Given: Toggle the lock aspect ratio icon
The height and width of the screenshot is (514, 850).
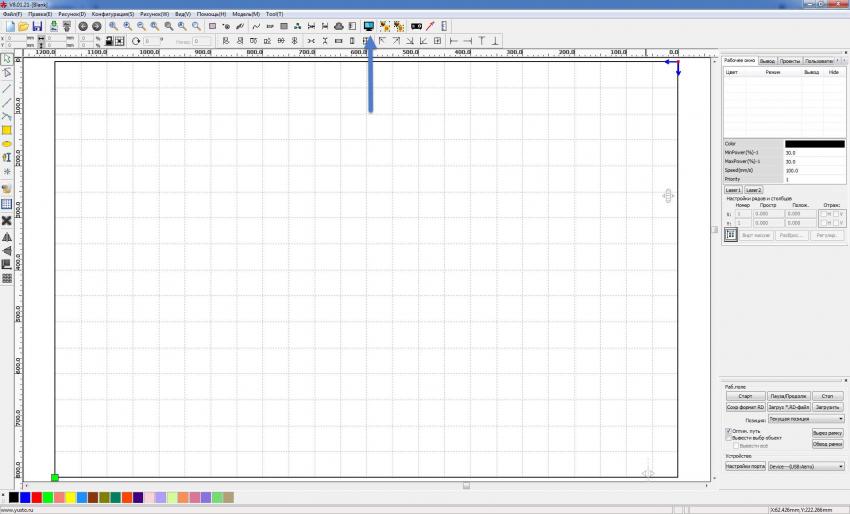Looking at the screenshot, I should pyautogui.click(x=108, y=41).
